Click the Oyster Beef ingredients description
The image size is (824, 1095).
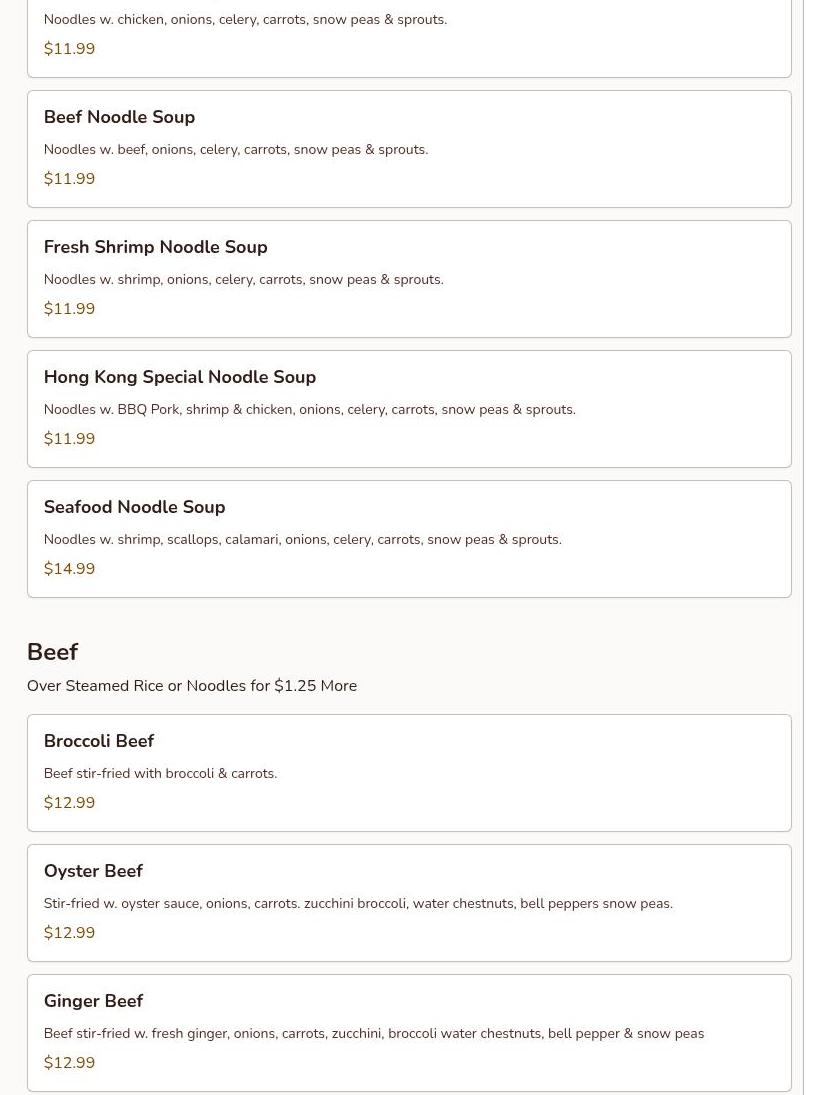358,904
